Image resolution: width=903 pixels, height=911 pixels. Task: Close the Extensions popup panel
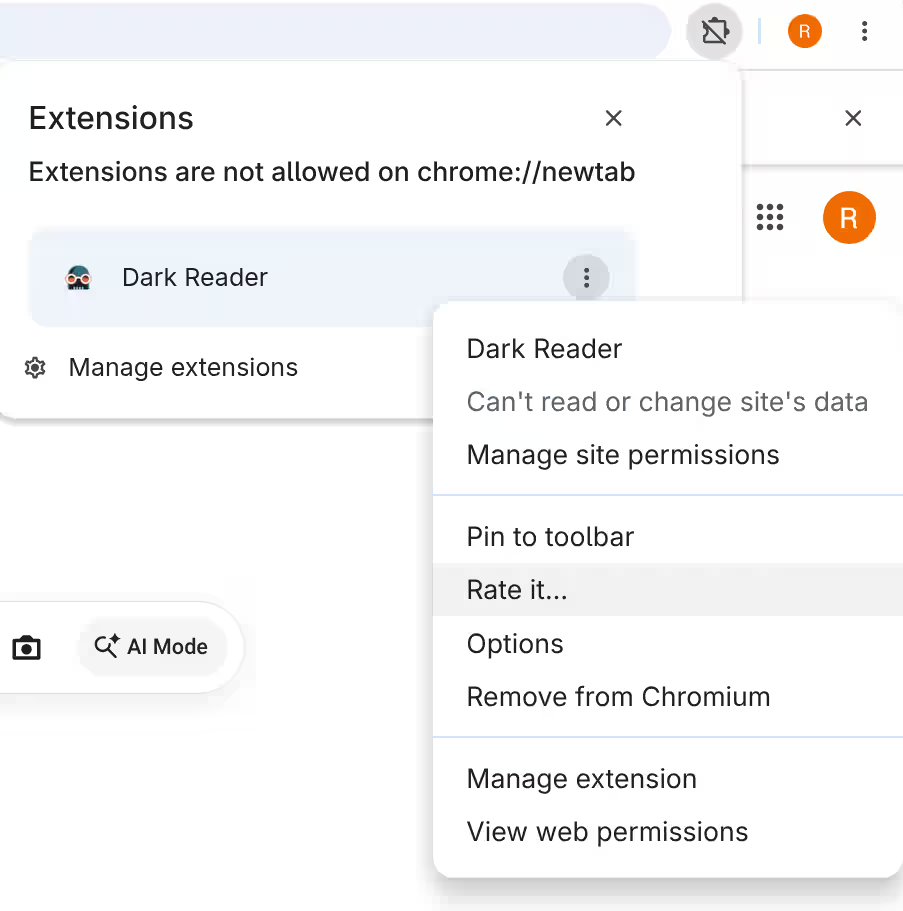click(x=614, y=118)
